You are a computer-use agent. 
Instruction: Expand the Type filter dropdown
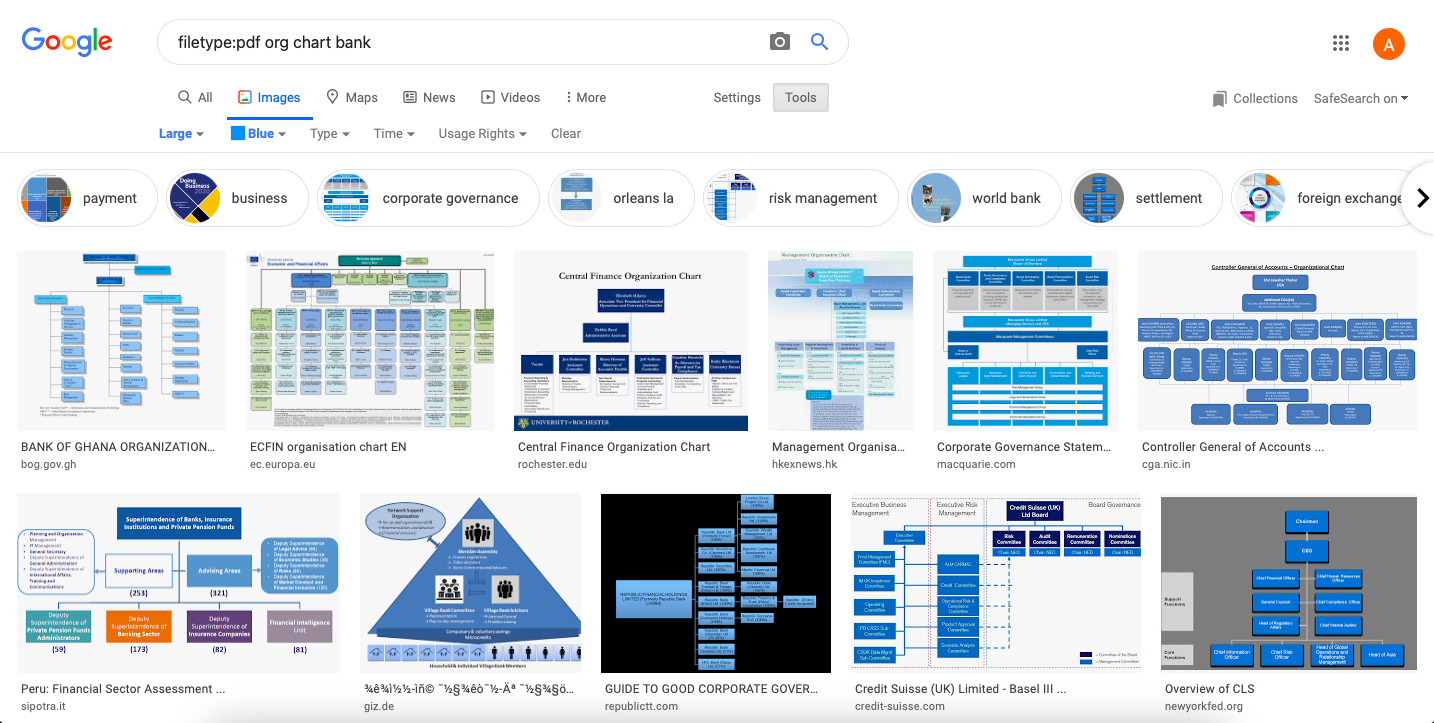click(330, 133)
